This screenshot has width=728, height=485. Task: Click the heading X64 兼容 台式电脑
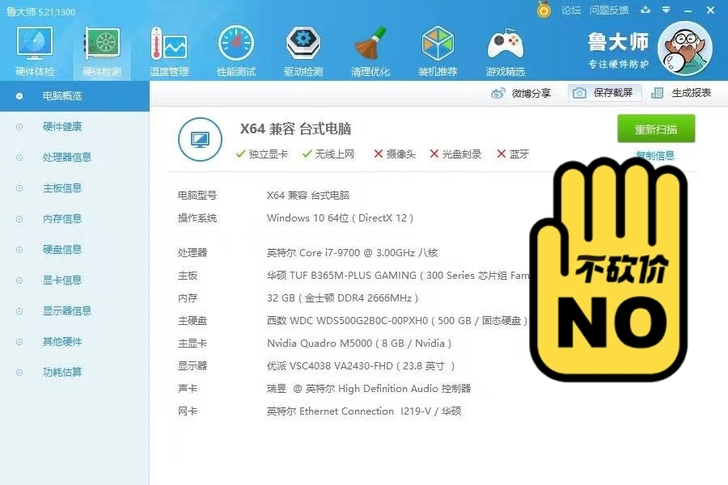point(295,129)
